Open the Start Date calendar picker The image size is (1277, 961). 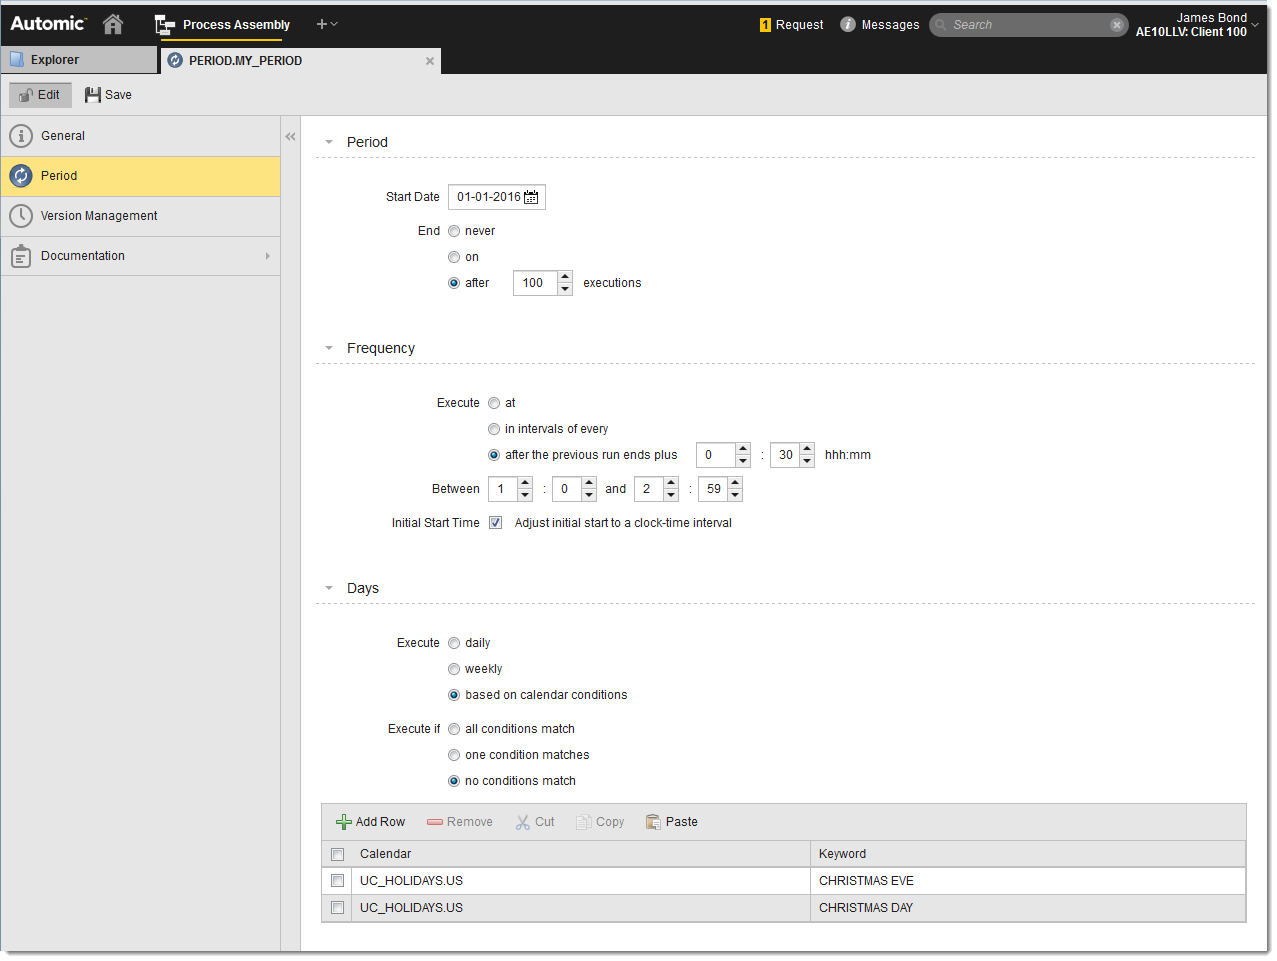click(533, 197)
